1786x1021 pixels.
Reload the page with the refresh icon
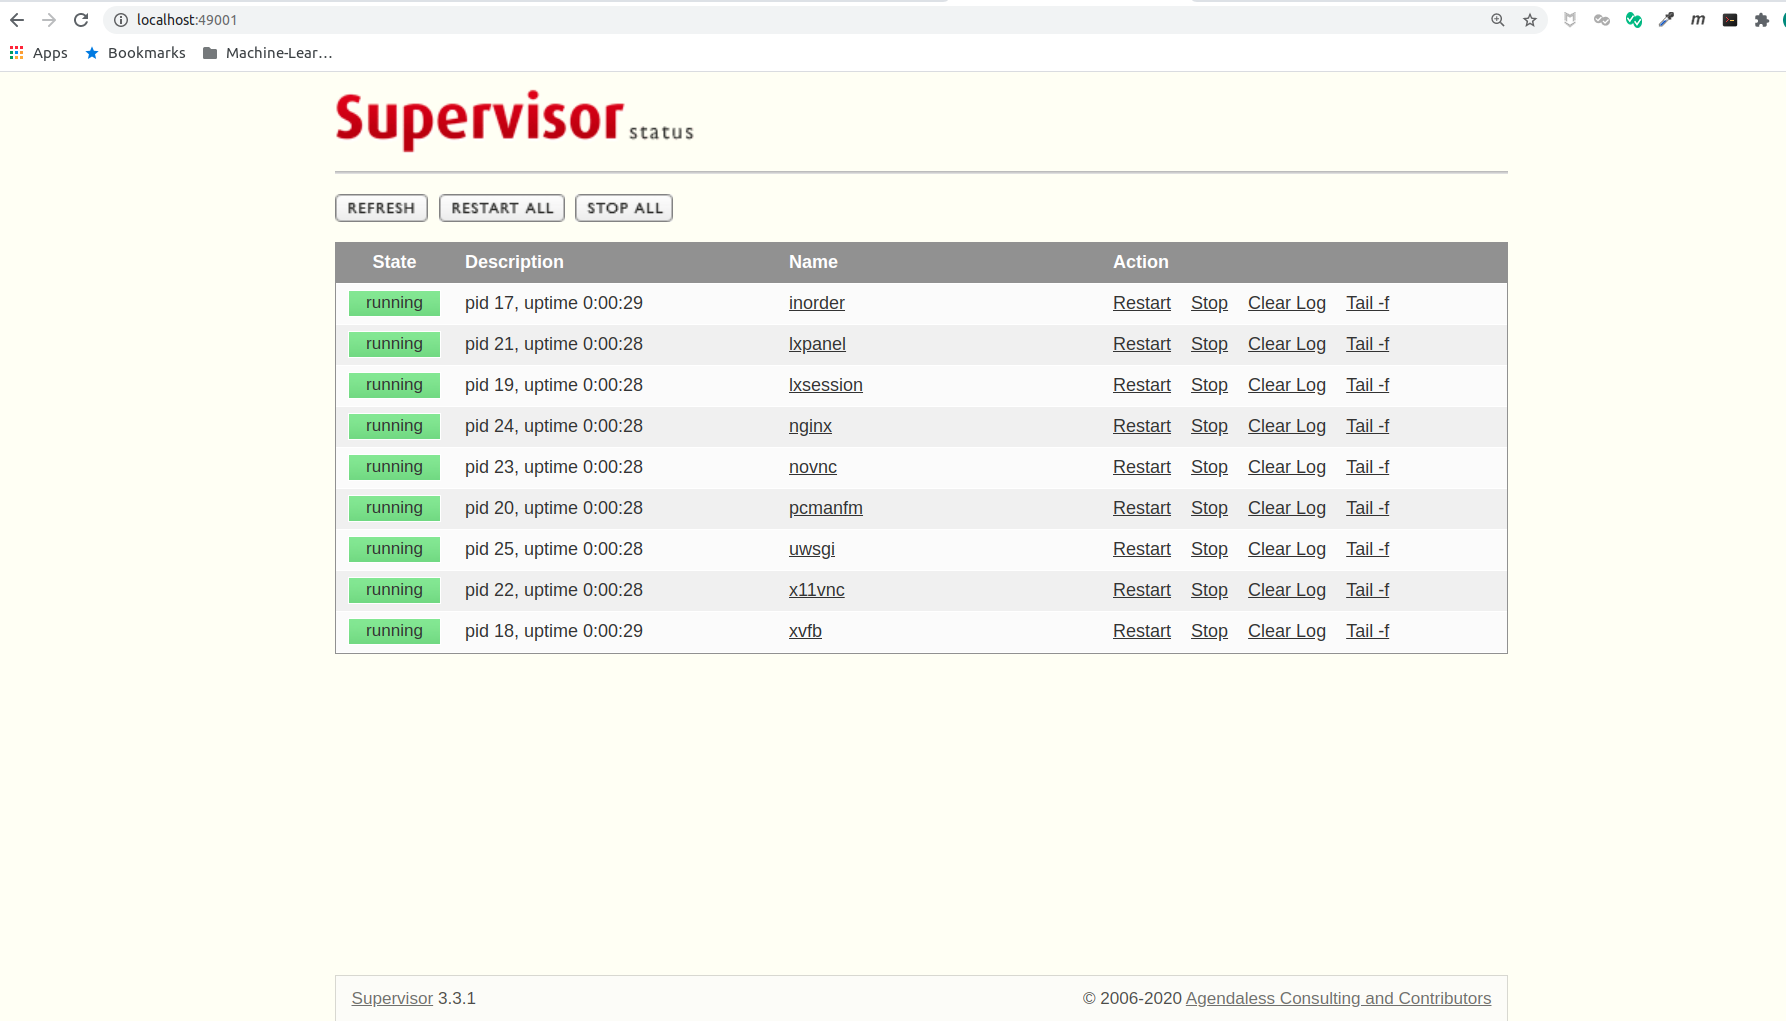tap(81, 20)
